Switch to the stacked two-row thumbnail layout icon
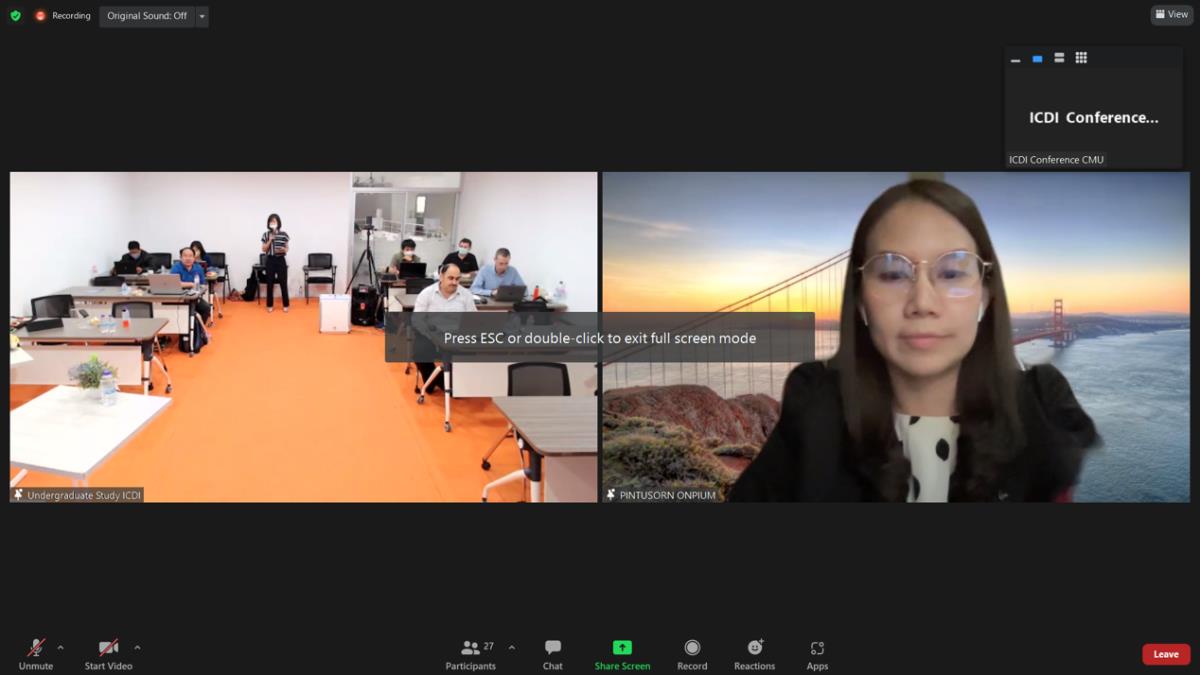Image resolution: width=1200 pixels, height=675 pixels. pyautogui.click(x=1059, y=58)
